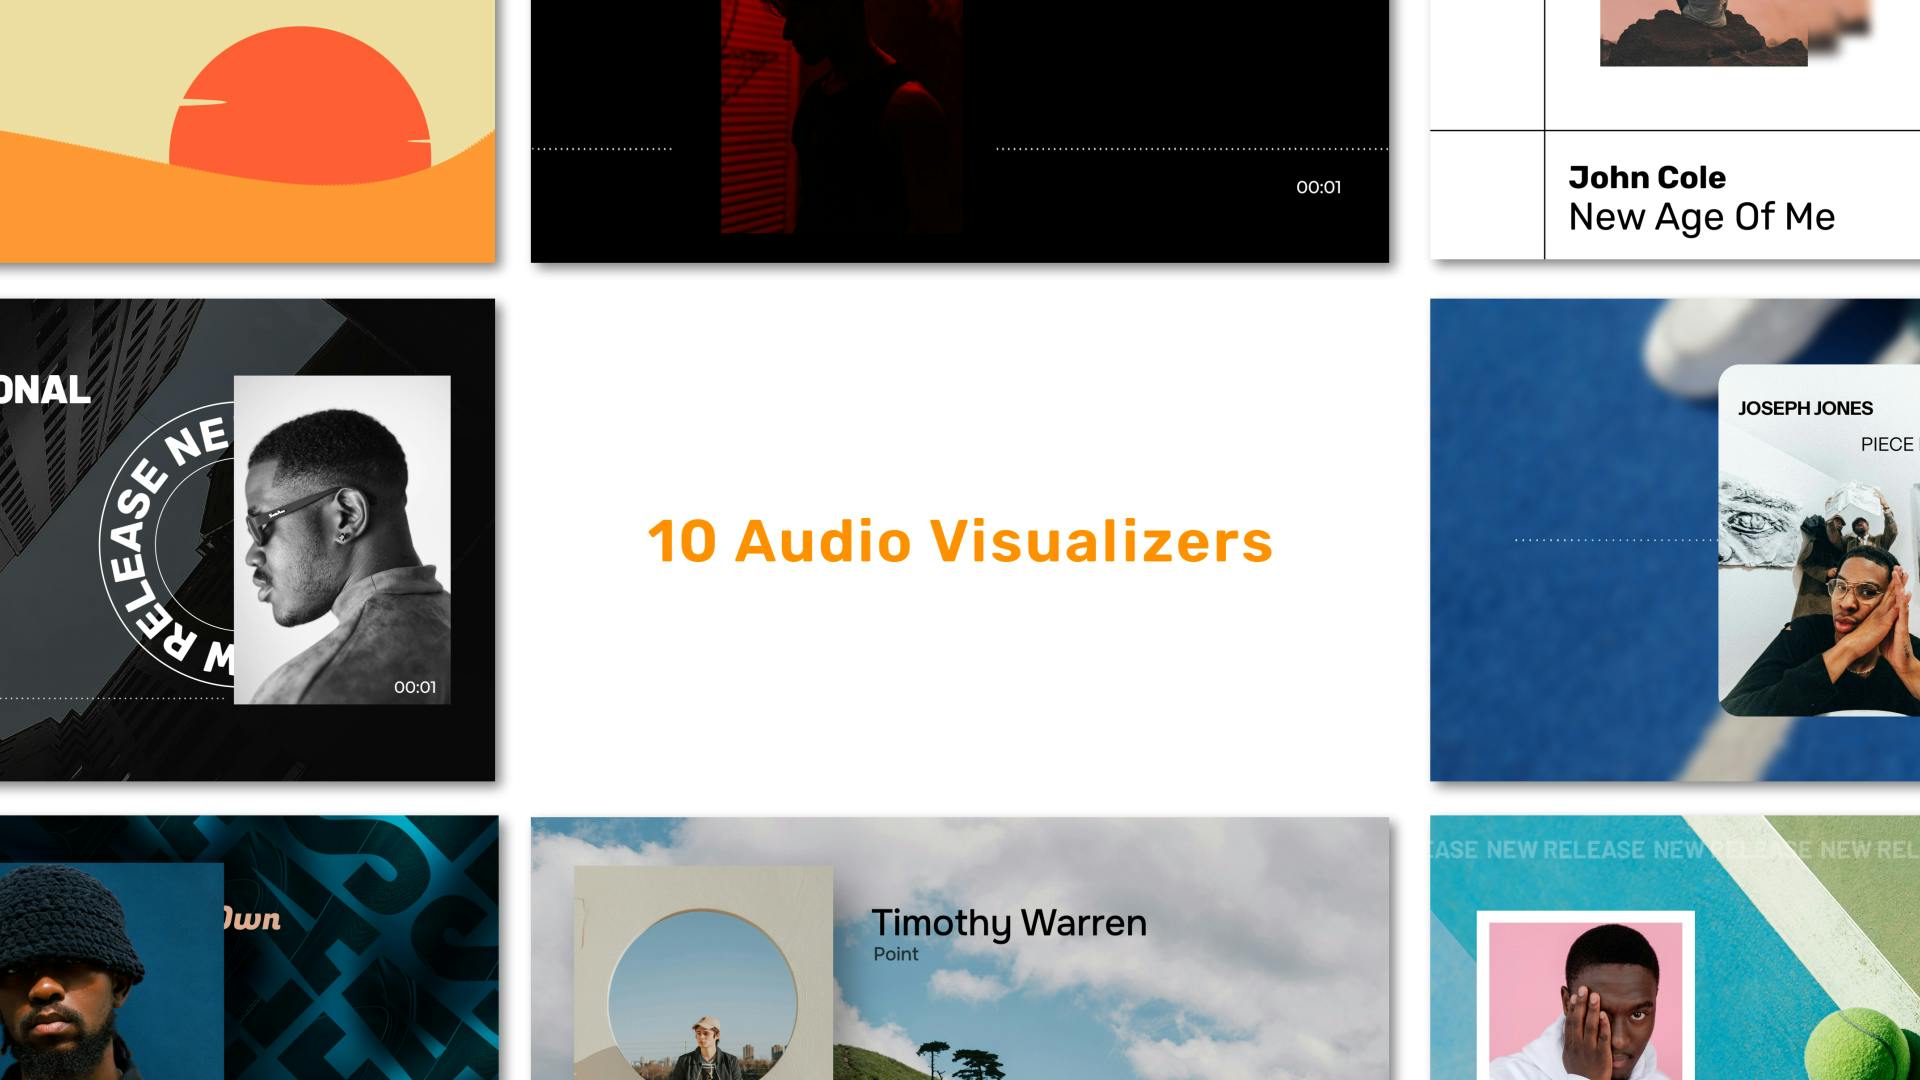The width and height of the screenshot is (1920, 1080).
Task: Click the circular cutout portrait above Timothy Warren
Action: pyautogui.click(x=703, y=1000)
